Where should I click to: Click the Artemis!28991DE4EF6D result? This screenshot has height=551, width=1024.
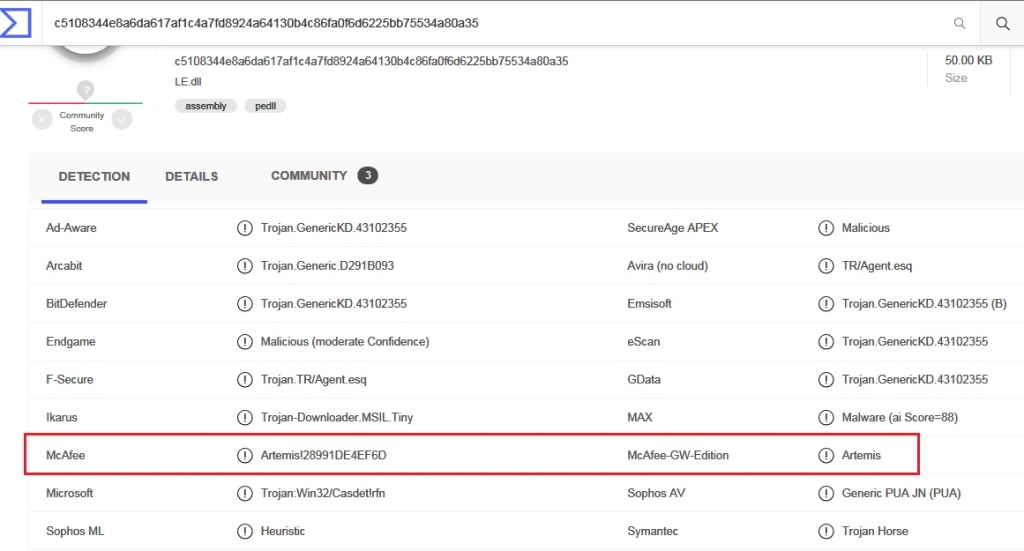[323, 455]
